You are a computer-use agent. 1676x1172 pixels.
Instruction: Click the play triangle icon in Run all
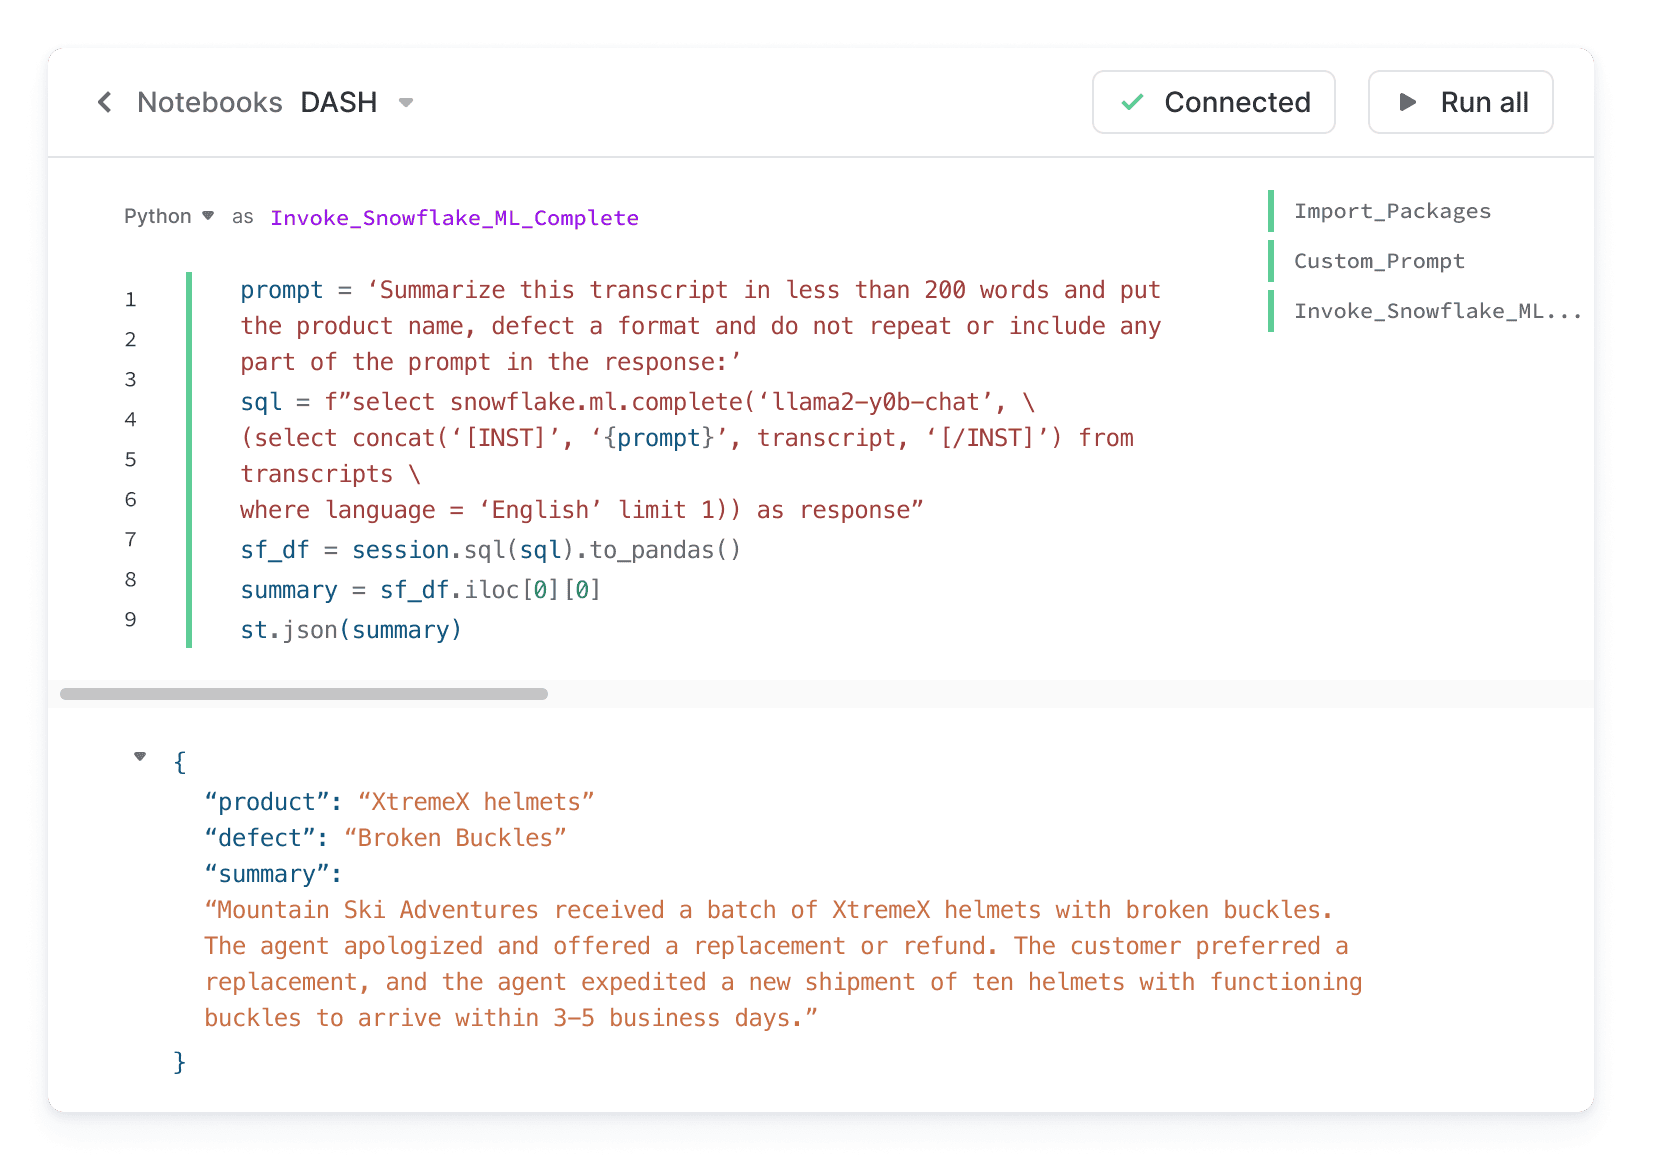pos(1407,102)
